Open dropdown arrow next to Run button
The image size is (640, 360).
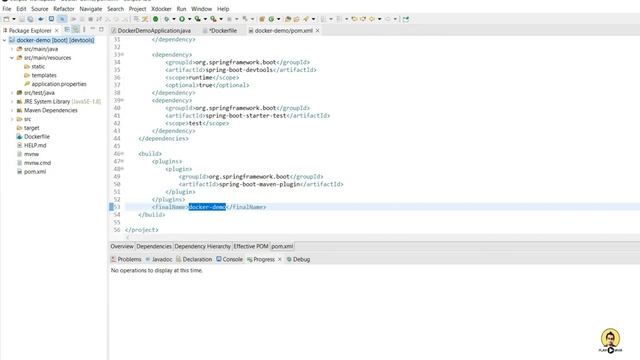(189, 19)
